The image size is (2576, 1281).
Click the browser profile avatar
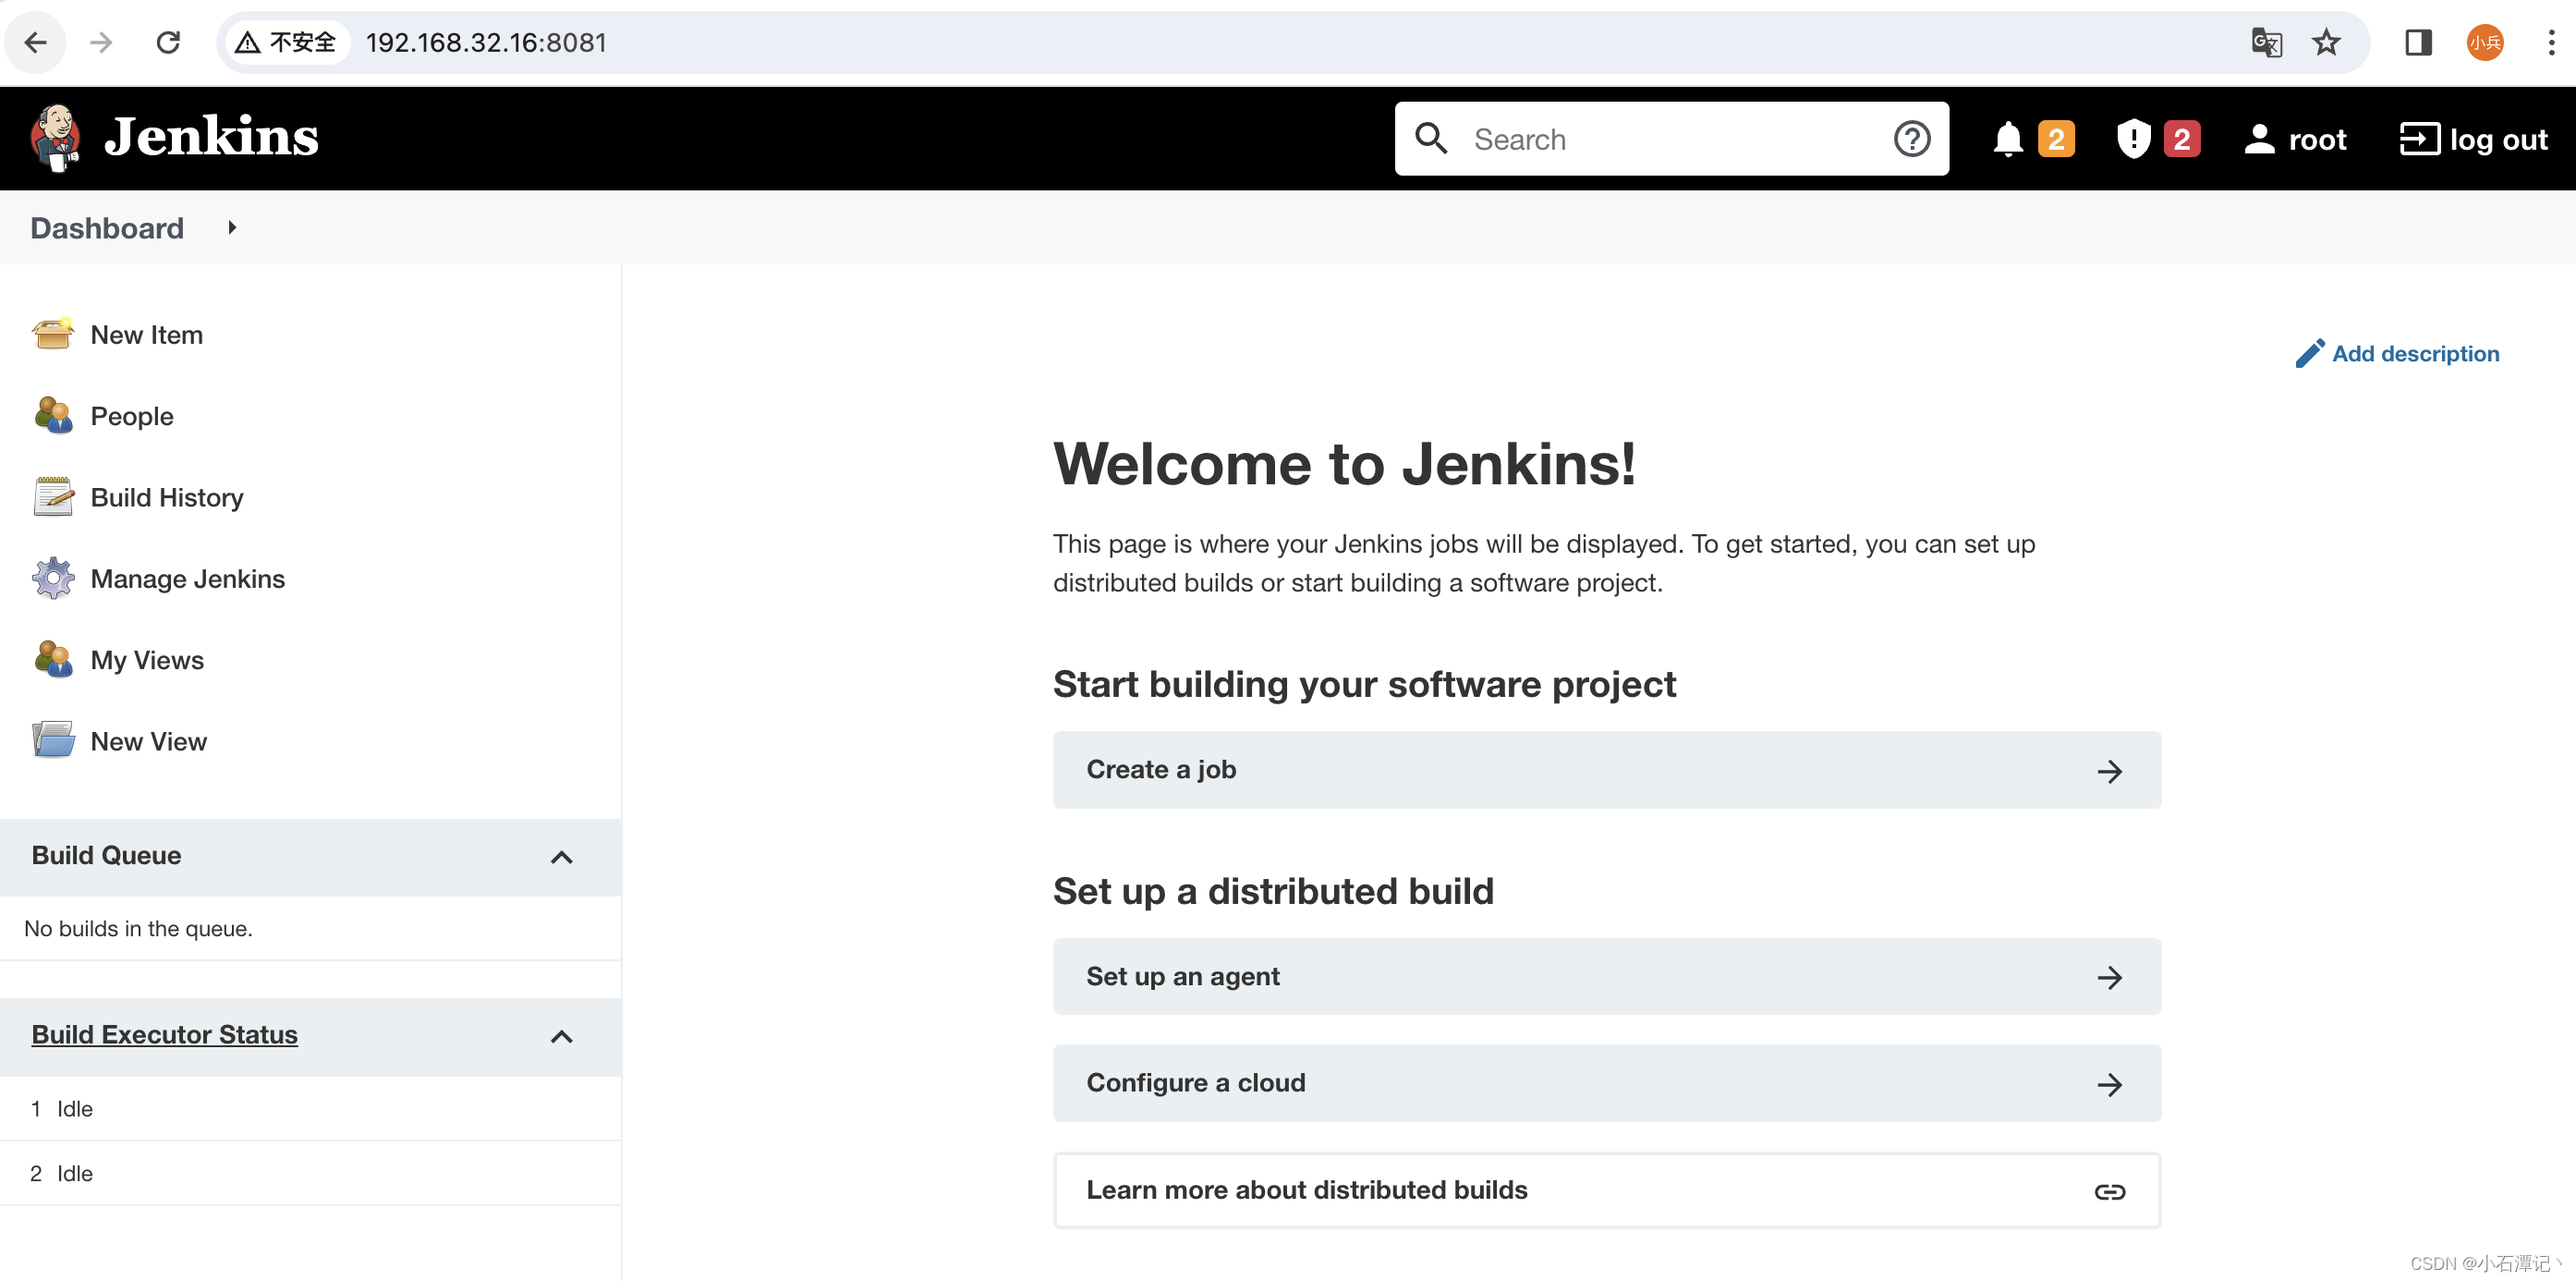(2484, 42)
